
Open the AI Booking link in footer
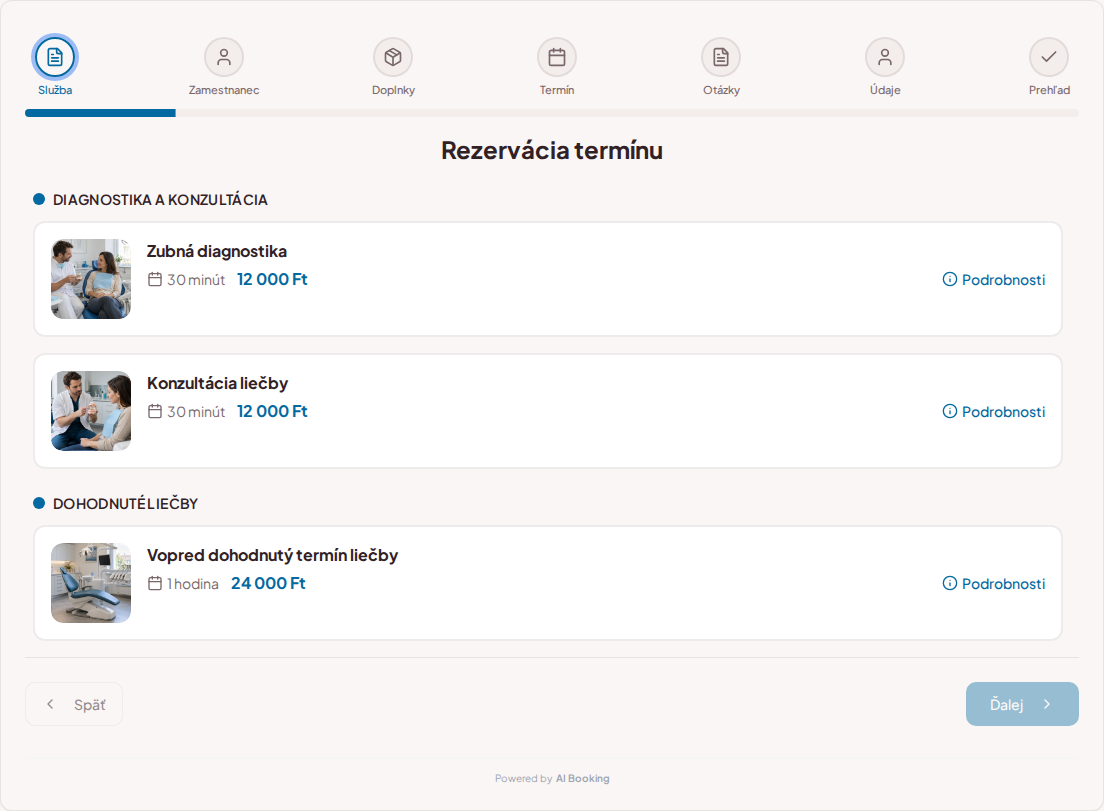(x=582, y=778)
